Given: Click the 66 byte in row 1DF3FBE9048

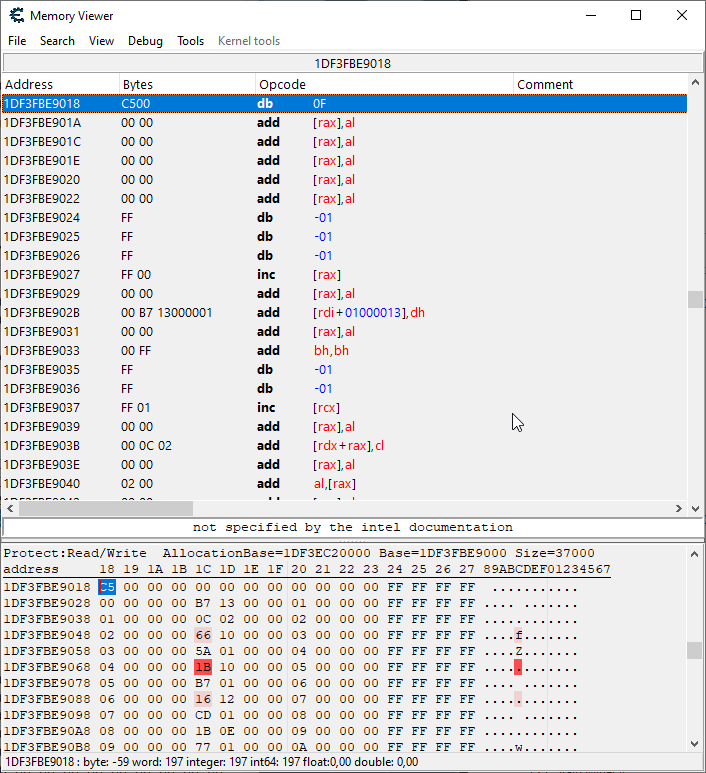Looking at the screenshot, I should point(203,635).
